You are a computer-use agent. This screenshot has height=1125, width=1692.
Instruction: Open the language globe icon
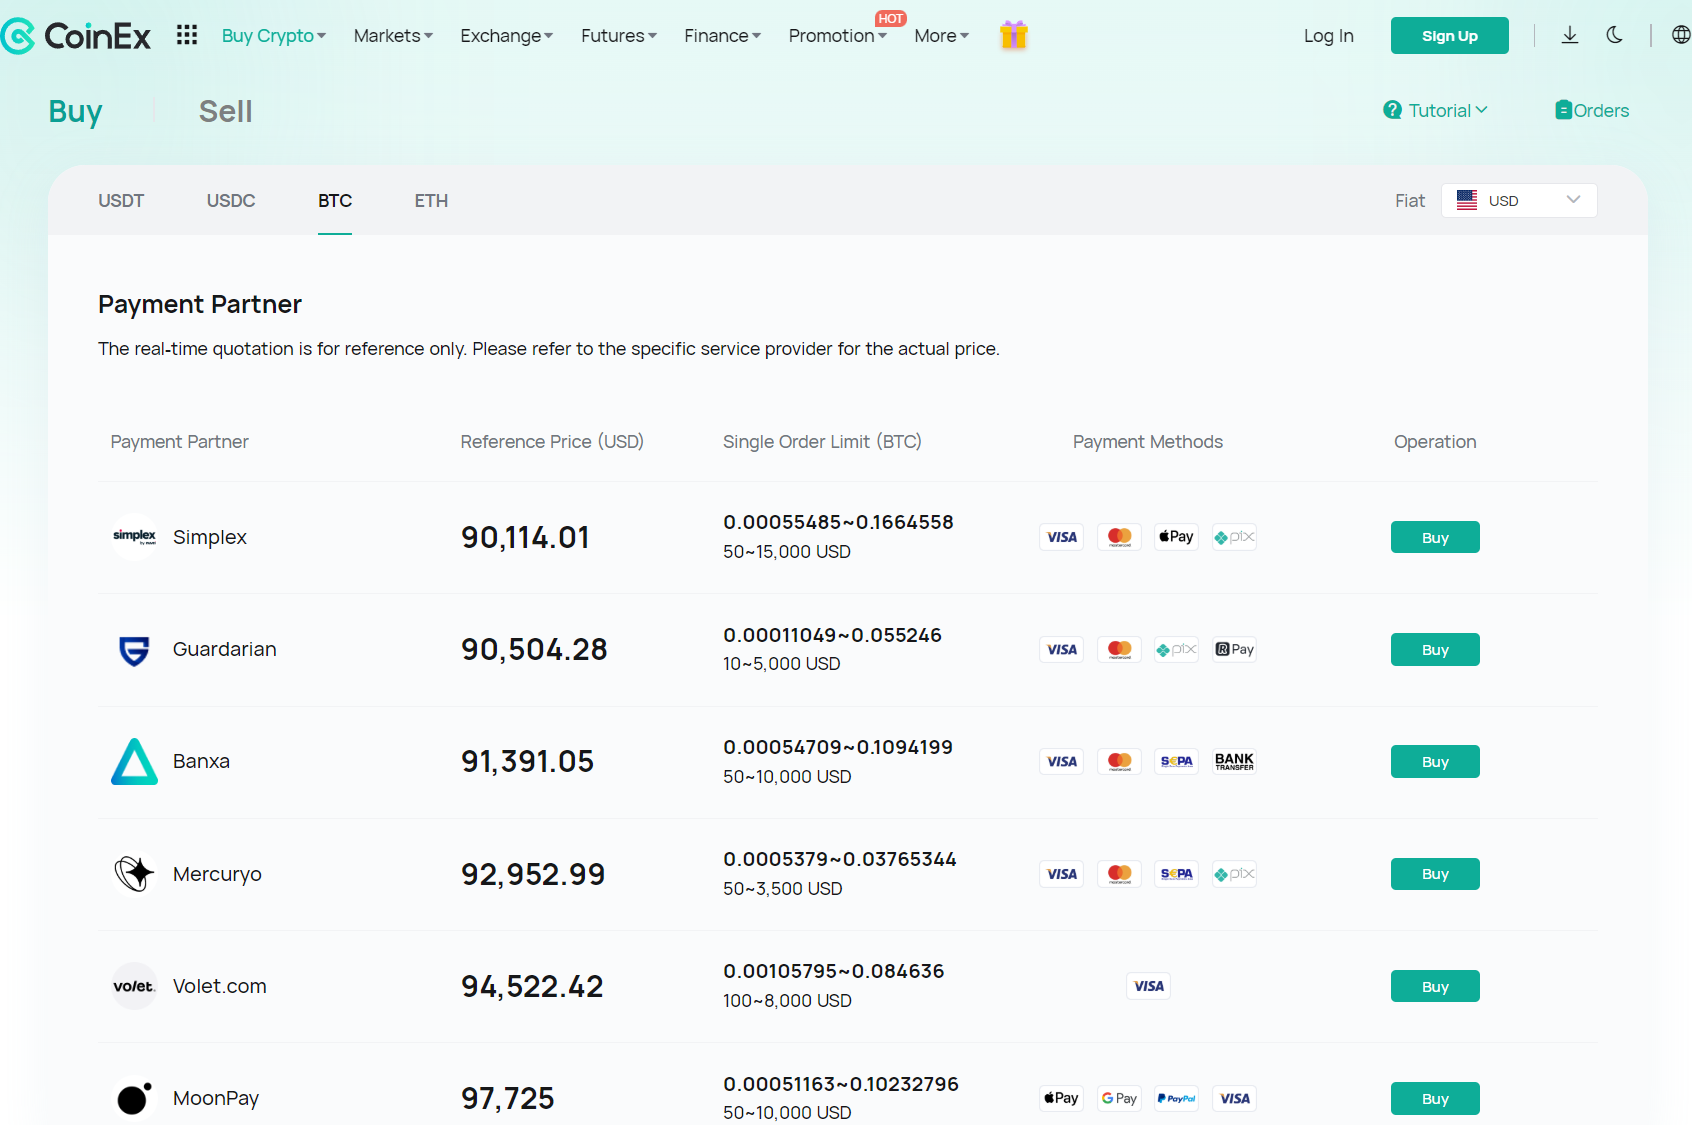tap(1682, 33)
